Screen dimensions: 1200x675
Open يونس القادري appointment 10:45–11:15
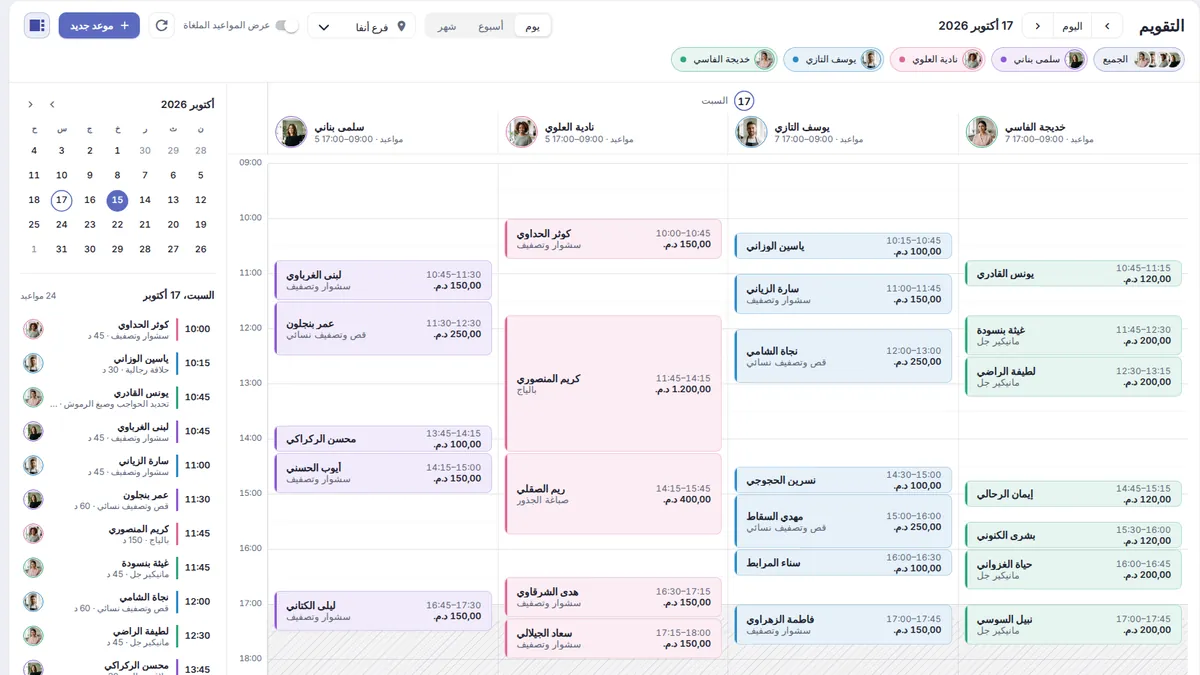point(1073,273)
